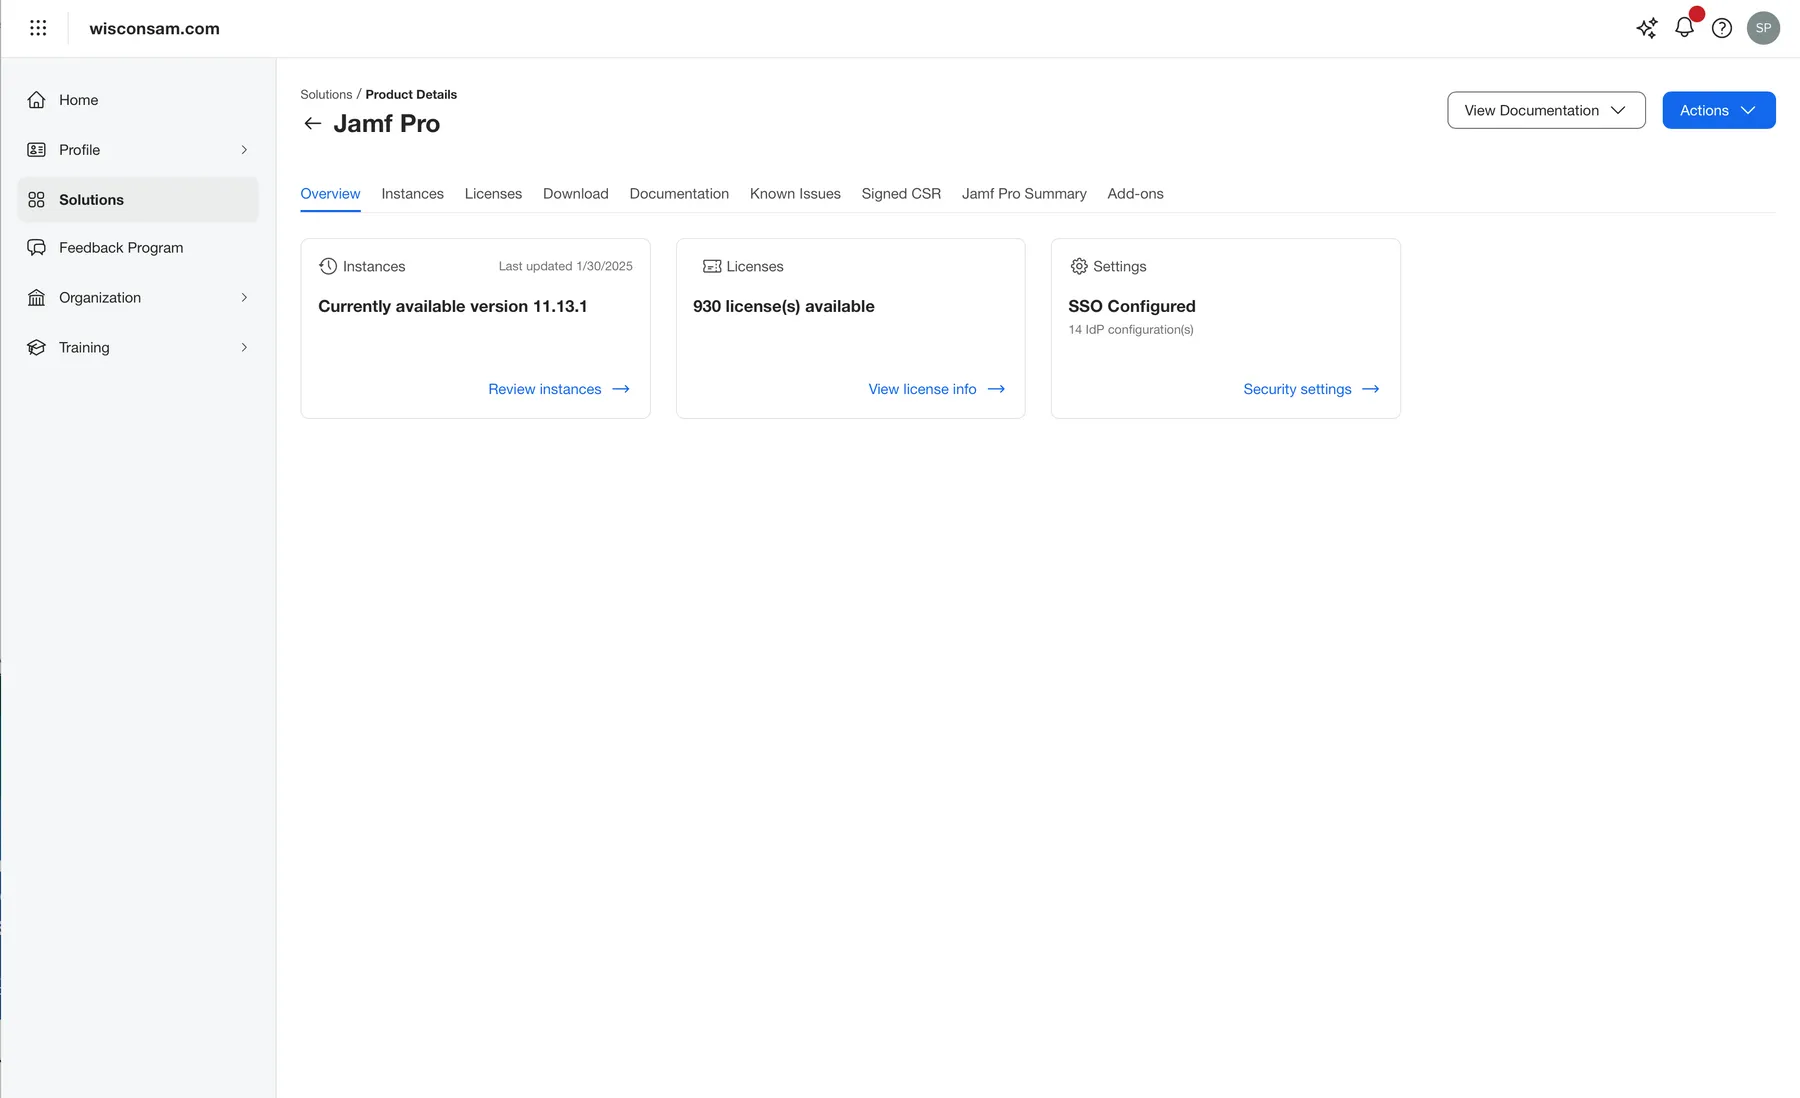
Task: Click the 'SSO Configured' heading
Action: 1132,306
